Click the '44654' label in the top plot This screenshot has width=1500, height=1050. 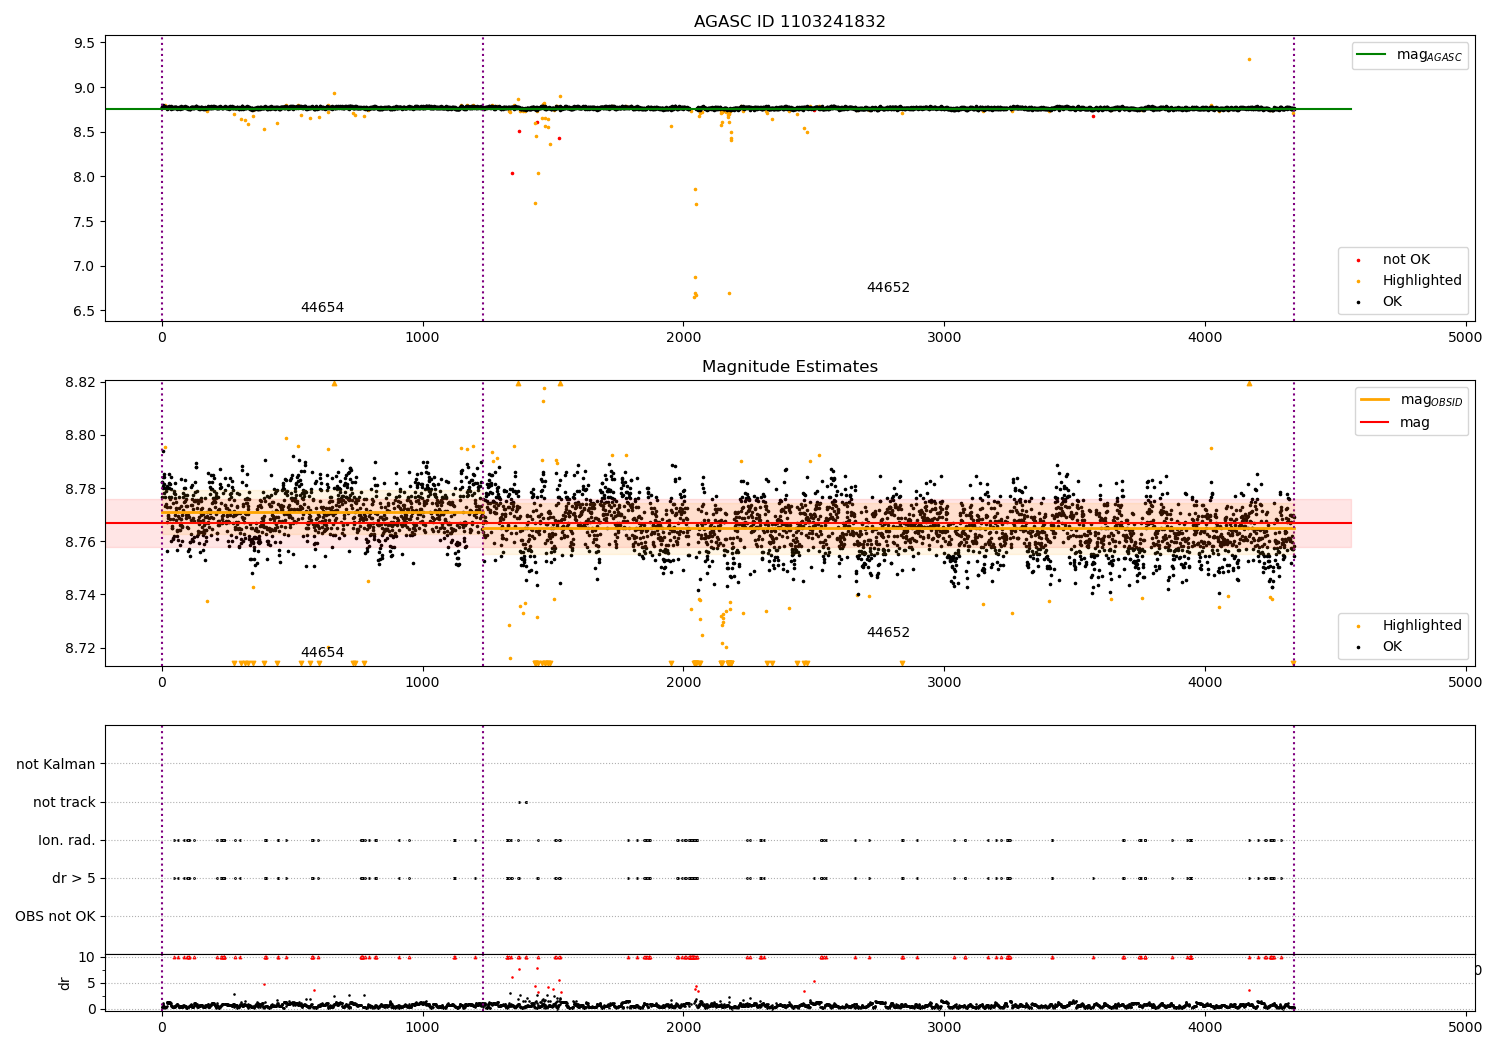[322, 308]
